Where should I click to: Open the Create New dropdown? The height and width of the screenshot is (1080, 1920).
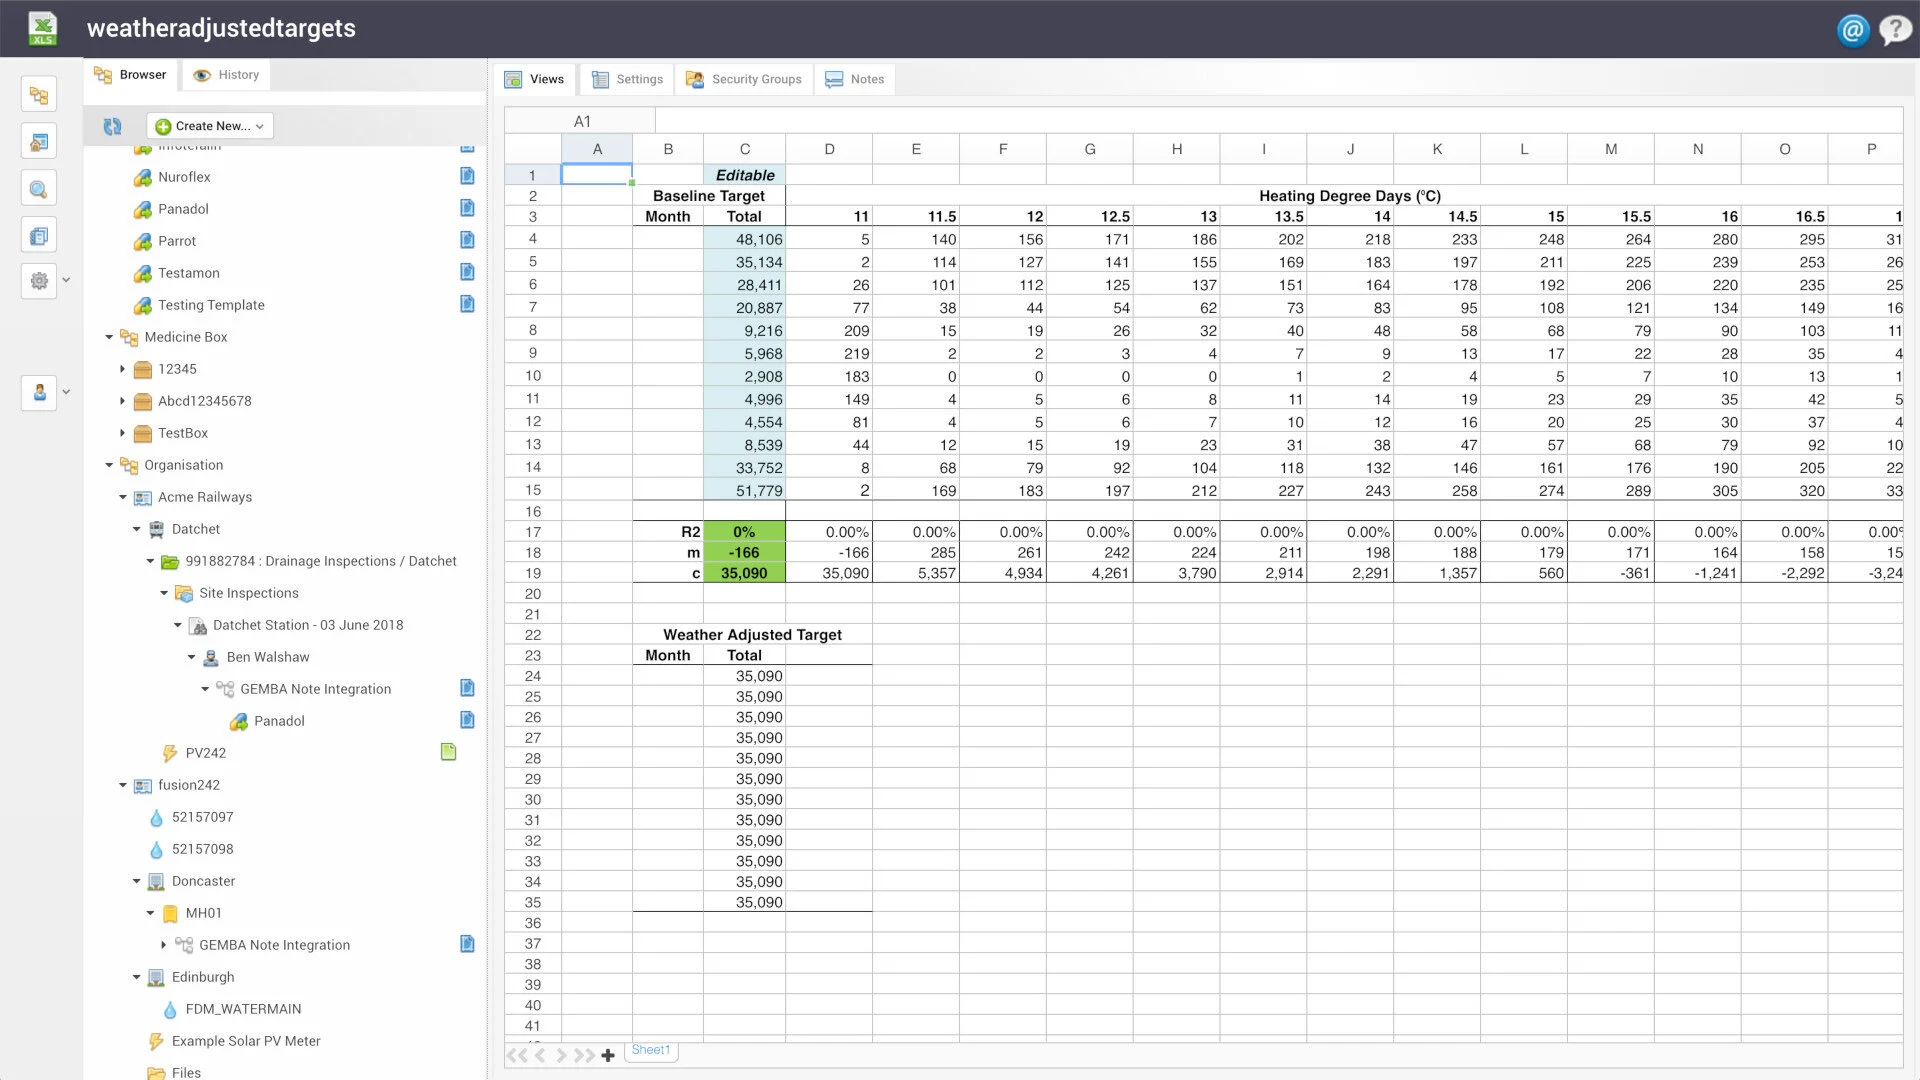tap(210, 126)
